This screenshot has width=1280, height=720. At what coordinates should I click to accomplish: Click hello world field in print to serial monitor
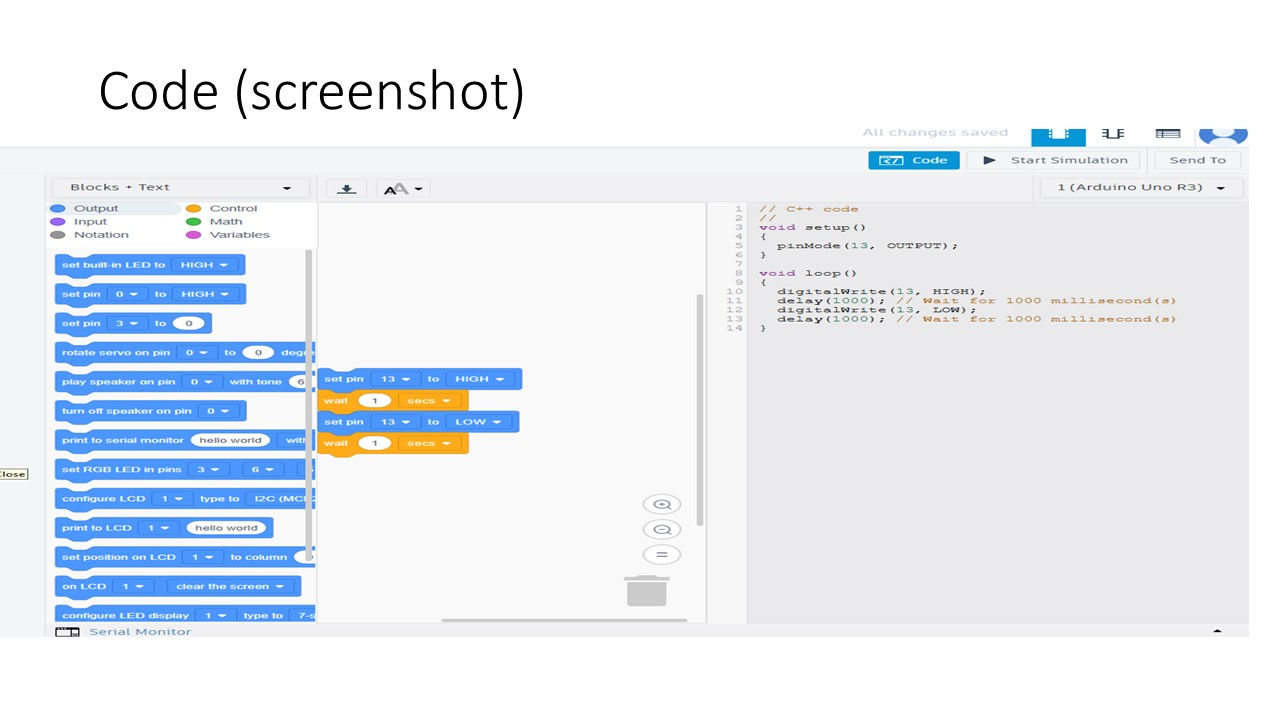[x=230, y=440]
